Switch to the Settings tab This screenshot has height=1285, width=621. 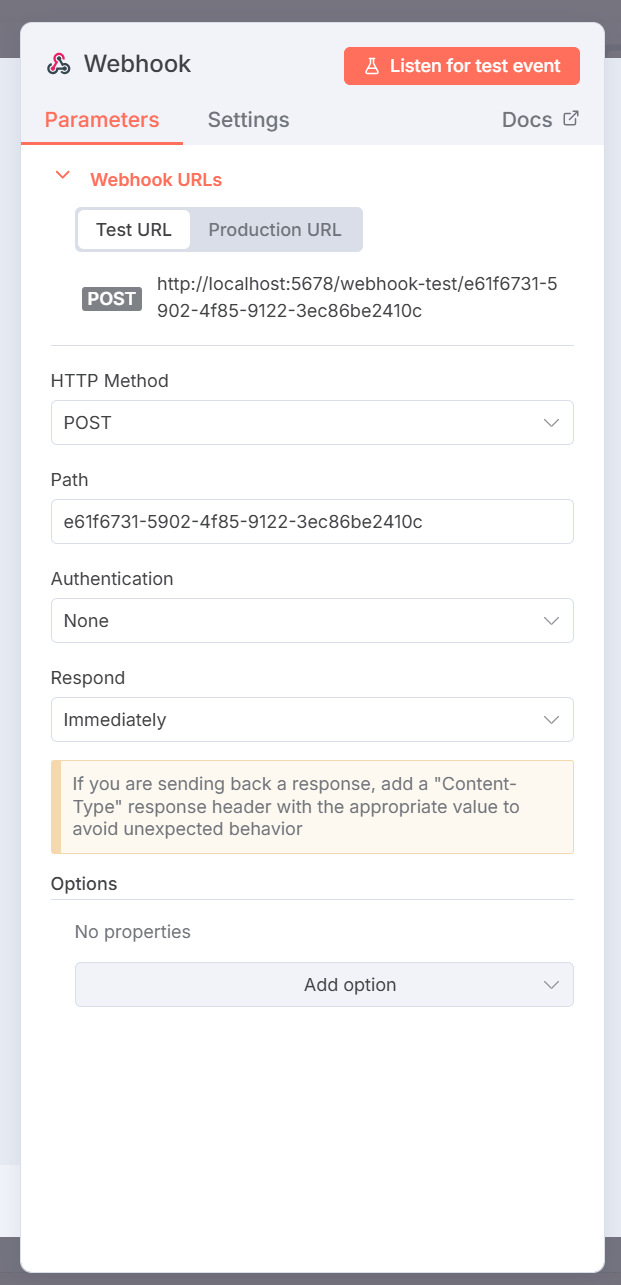pyautogui.click(x=248, y=120)
